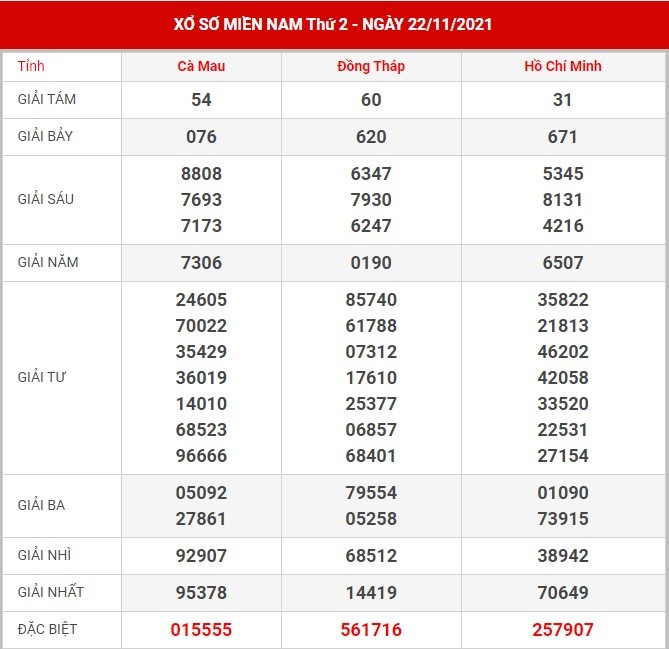The height and width of the screenshot is (649, 669).
Task: Select Cà Mau special prize 015555
Action: coord(201,630)
